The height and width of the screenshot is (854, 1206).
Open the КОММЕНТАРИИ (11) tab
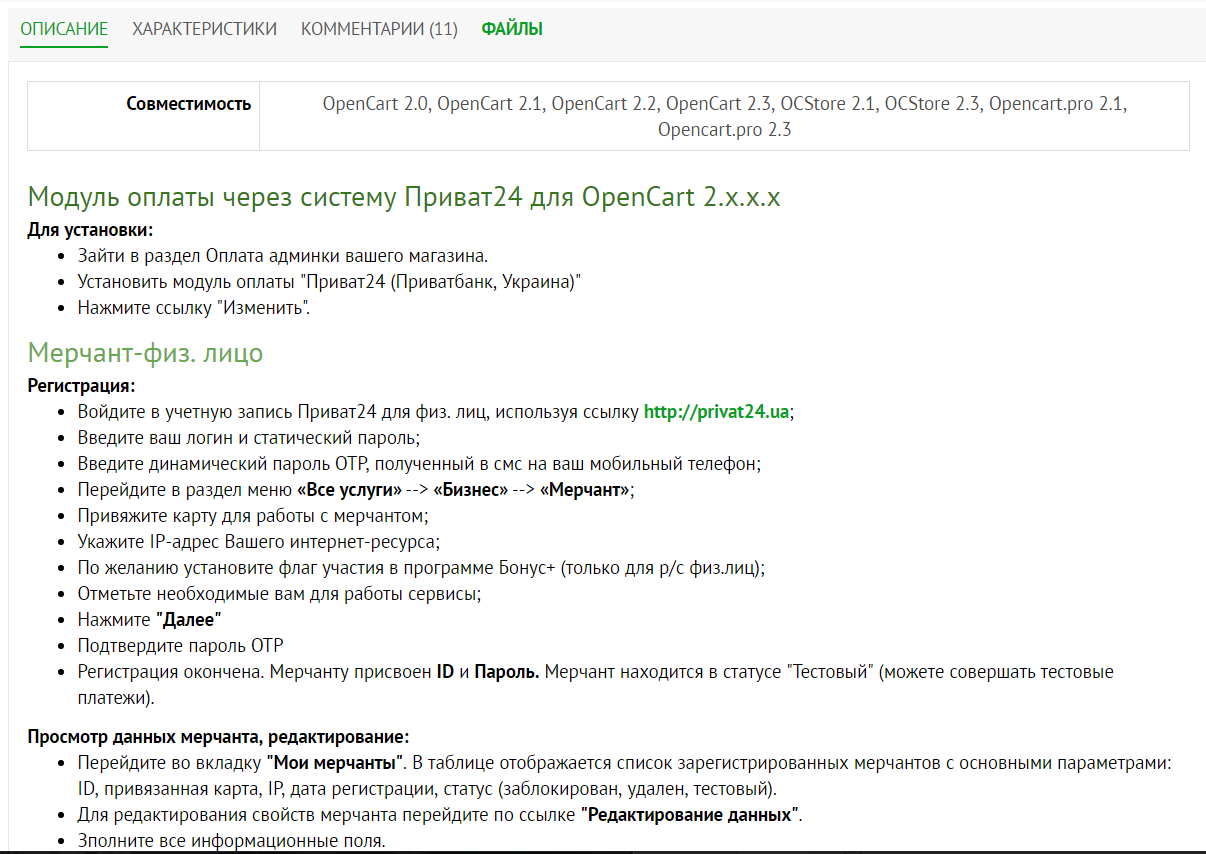tap(379, 29)
